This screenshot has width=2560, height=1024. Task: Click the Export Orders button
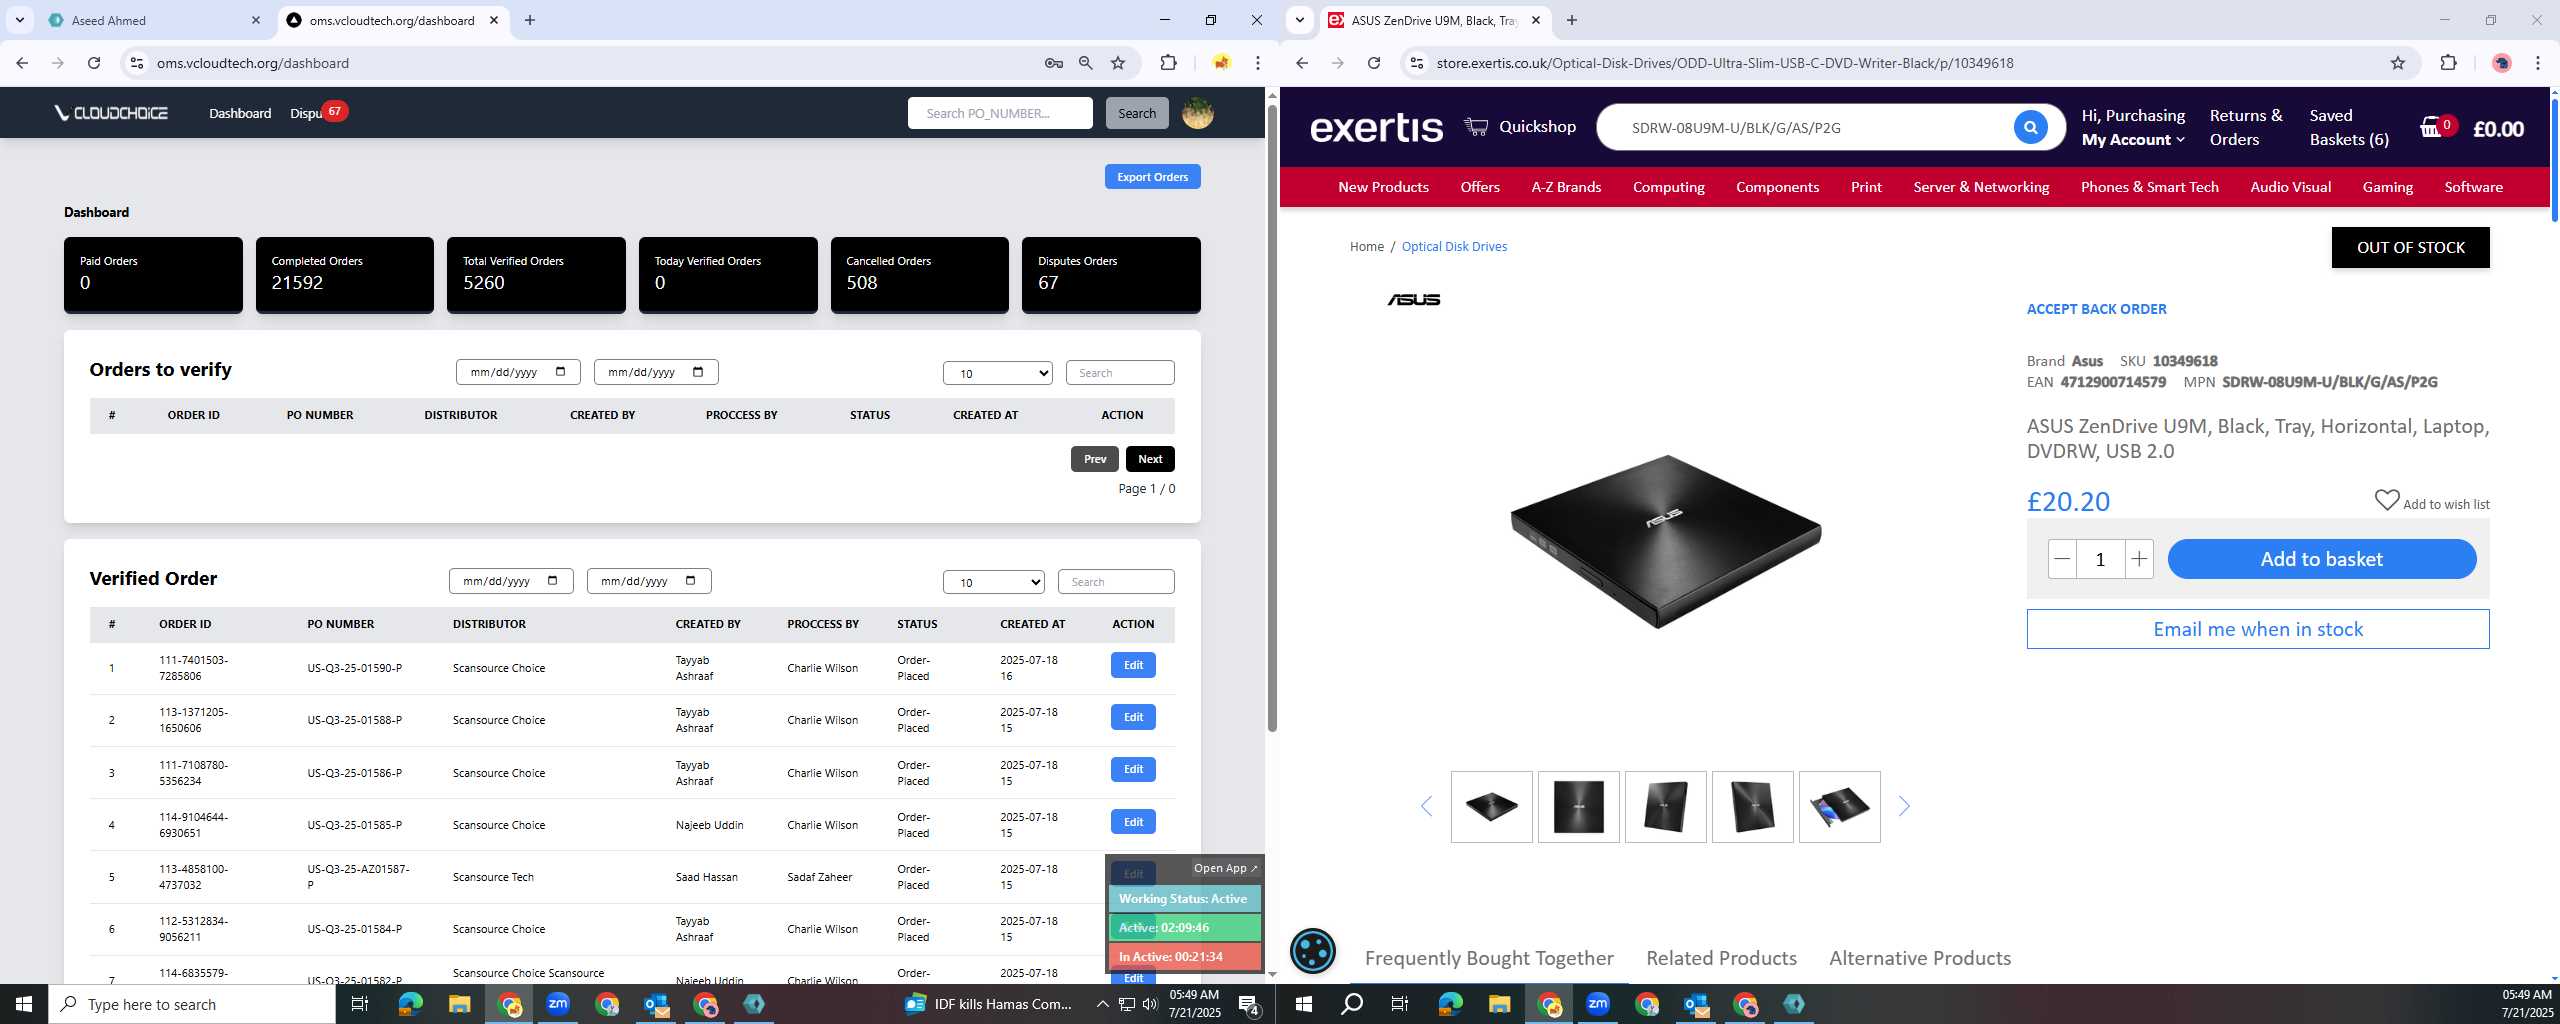click(x=1152, y=177)
